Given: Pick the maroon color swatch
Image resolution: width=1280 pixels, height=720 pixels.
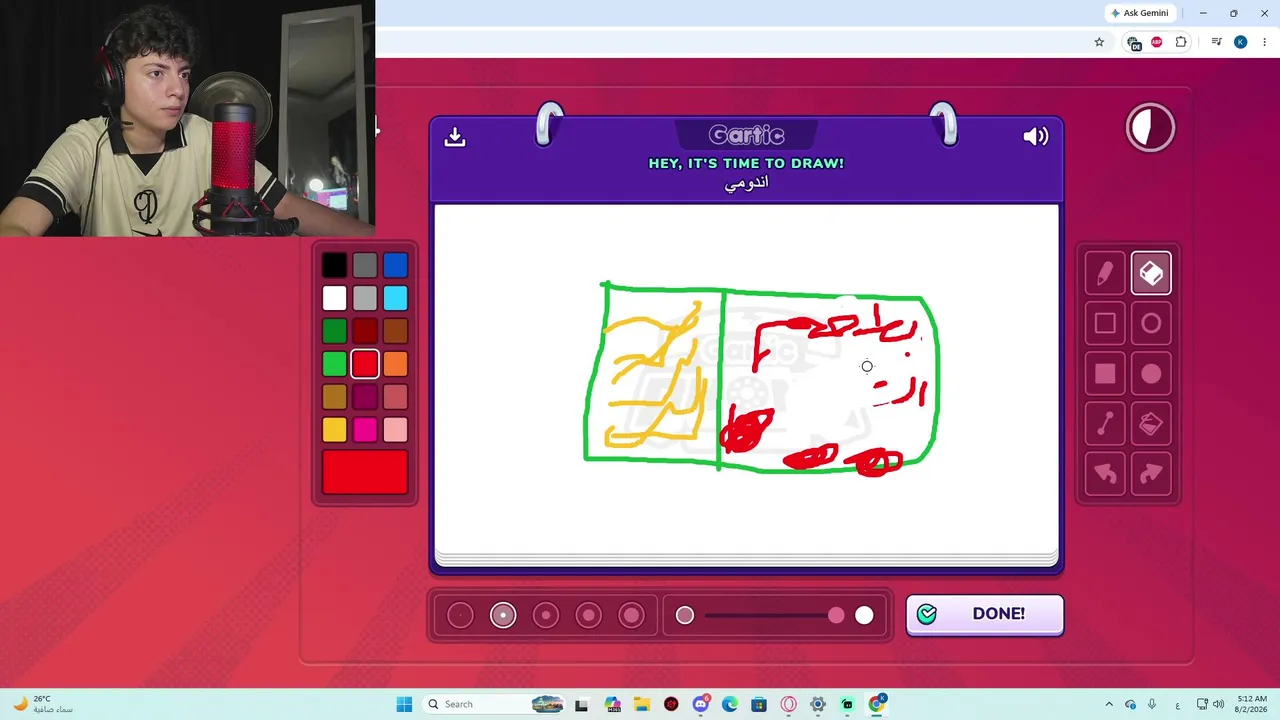Looking at the screenshot, I should coord(365,397).
